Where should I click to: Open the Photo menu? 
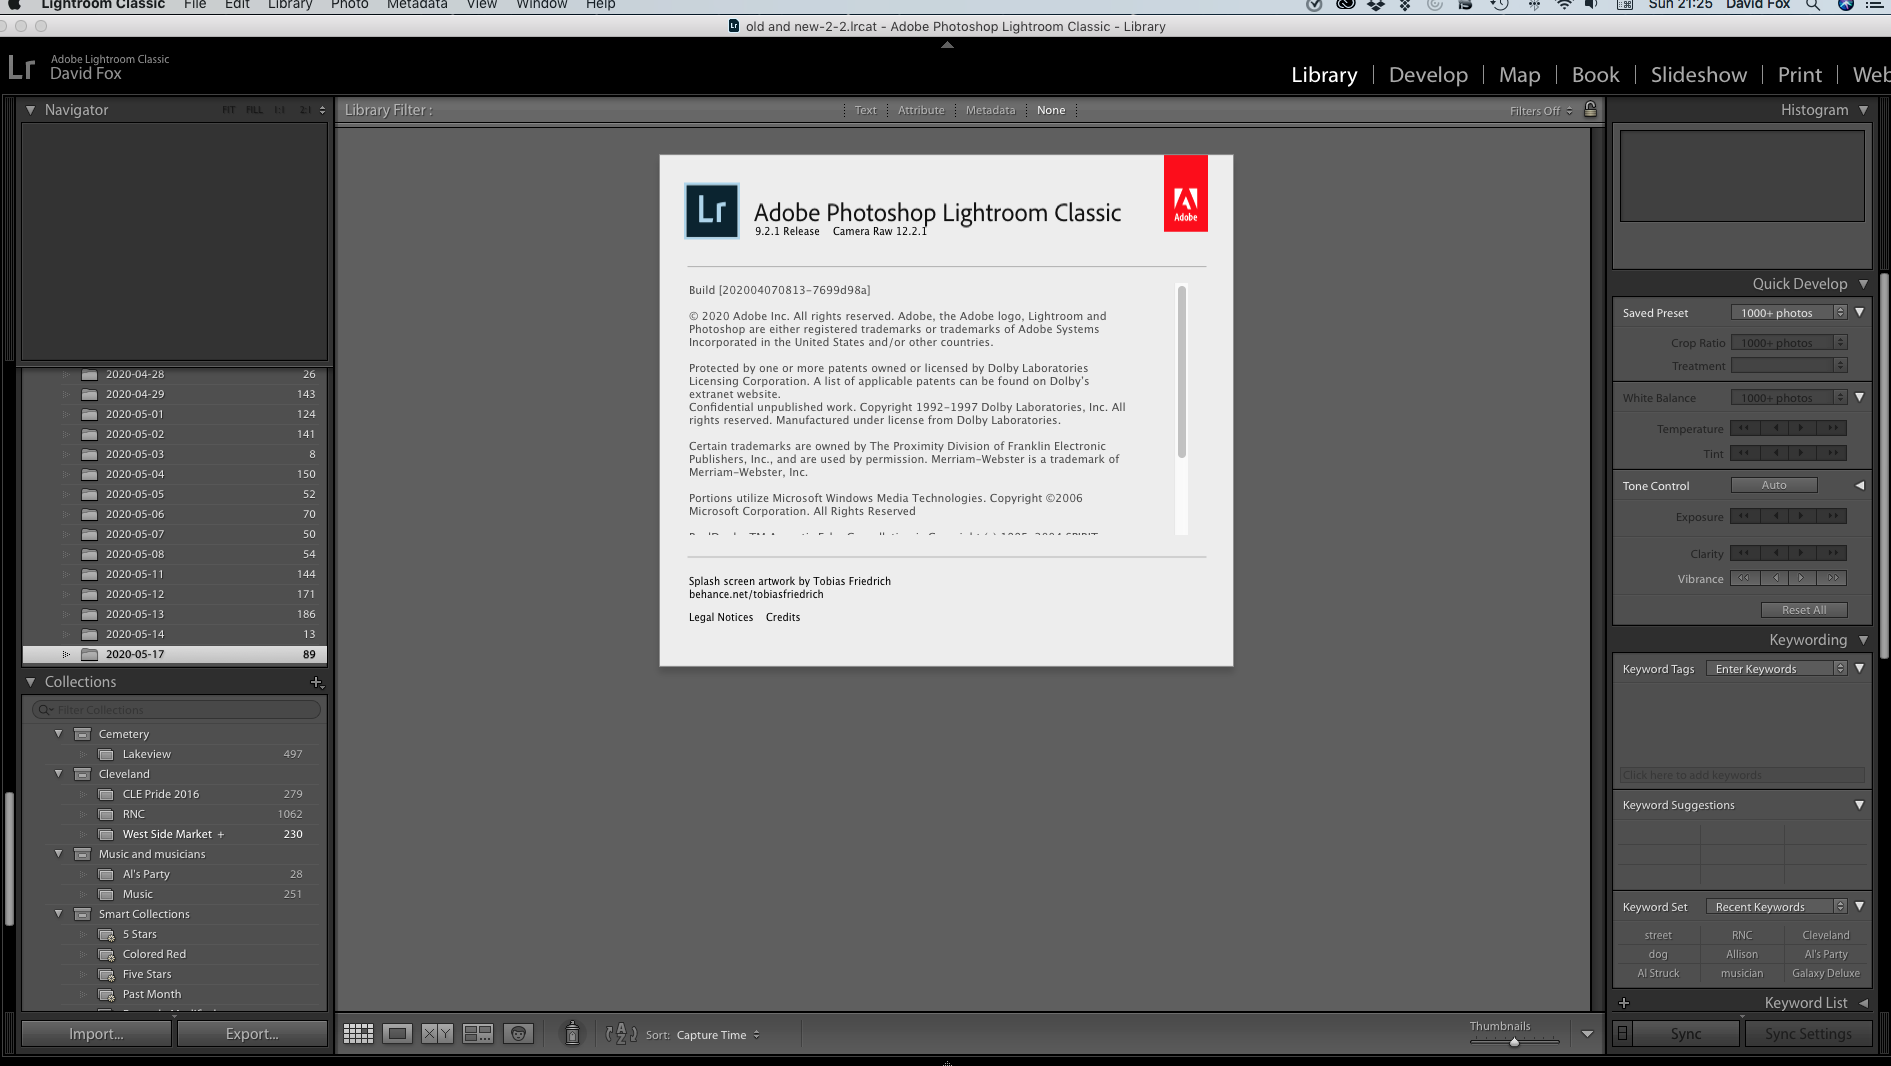349,5
